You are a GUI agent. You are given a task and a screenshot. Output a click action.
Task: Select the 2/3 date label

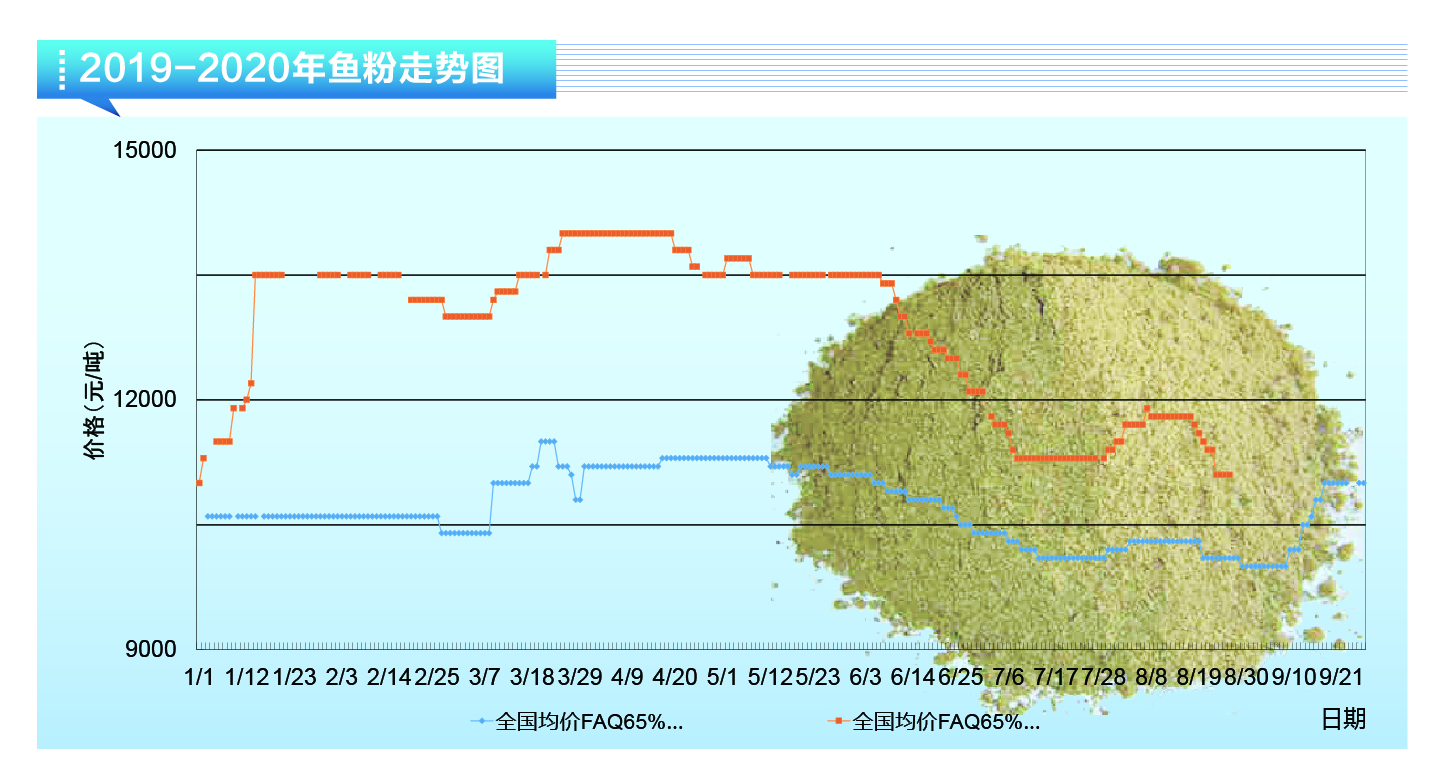(342, 677)
